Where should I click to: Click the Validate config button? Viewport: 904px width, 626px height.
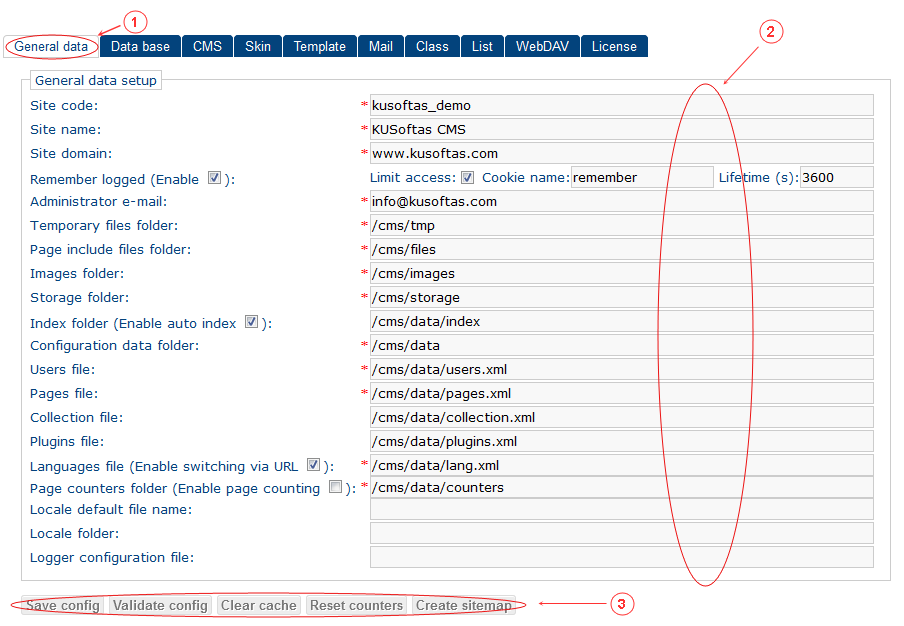(160, 605)
